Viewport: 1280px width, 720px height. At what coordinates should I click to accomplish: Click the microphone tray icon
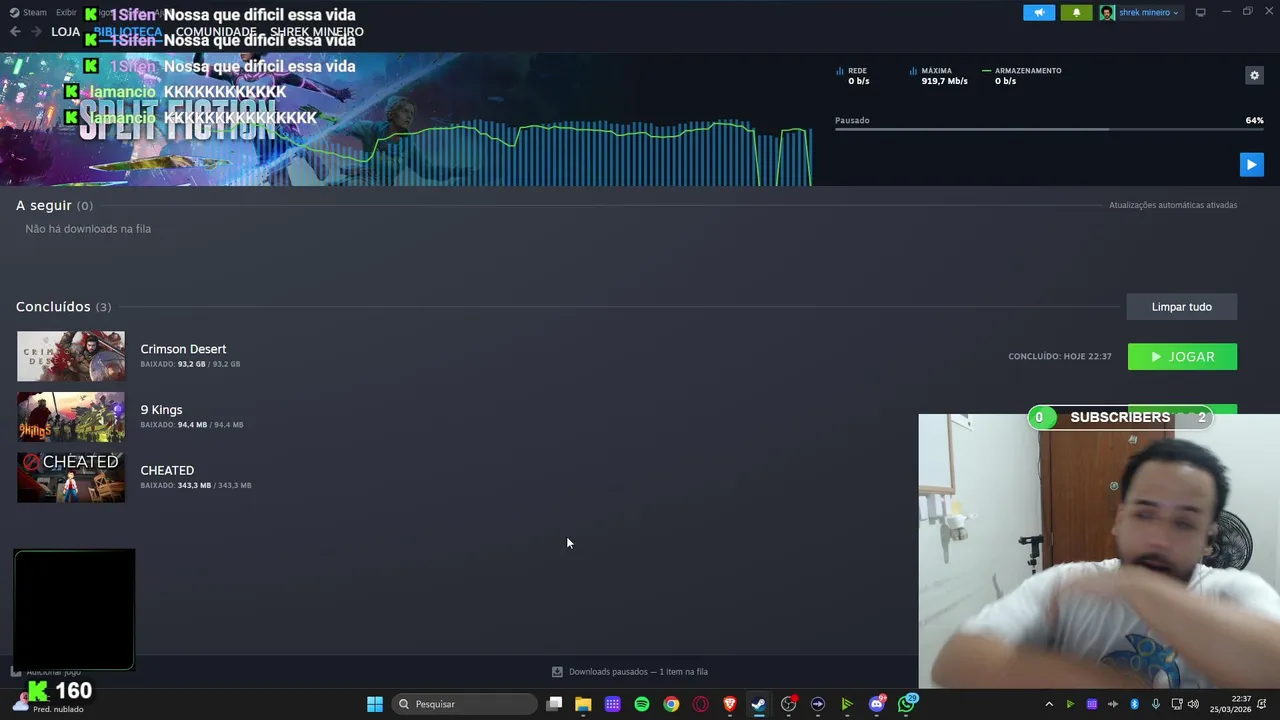click(1155, 704)
